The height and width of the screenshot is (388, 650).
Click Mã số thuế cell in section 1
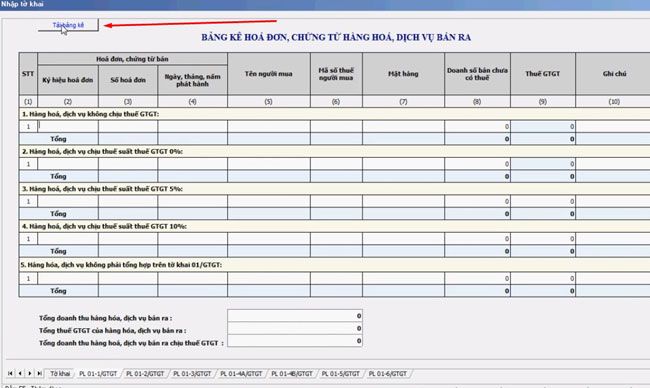tap(336, 126)
